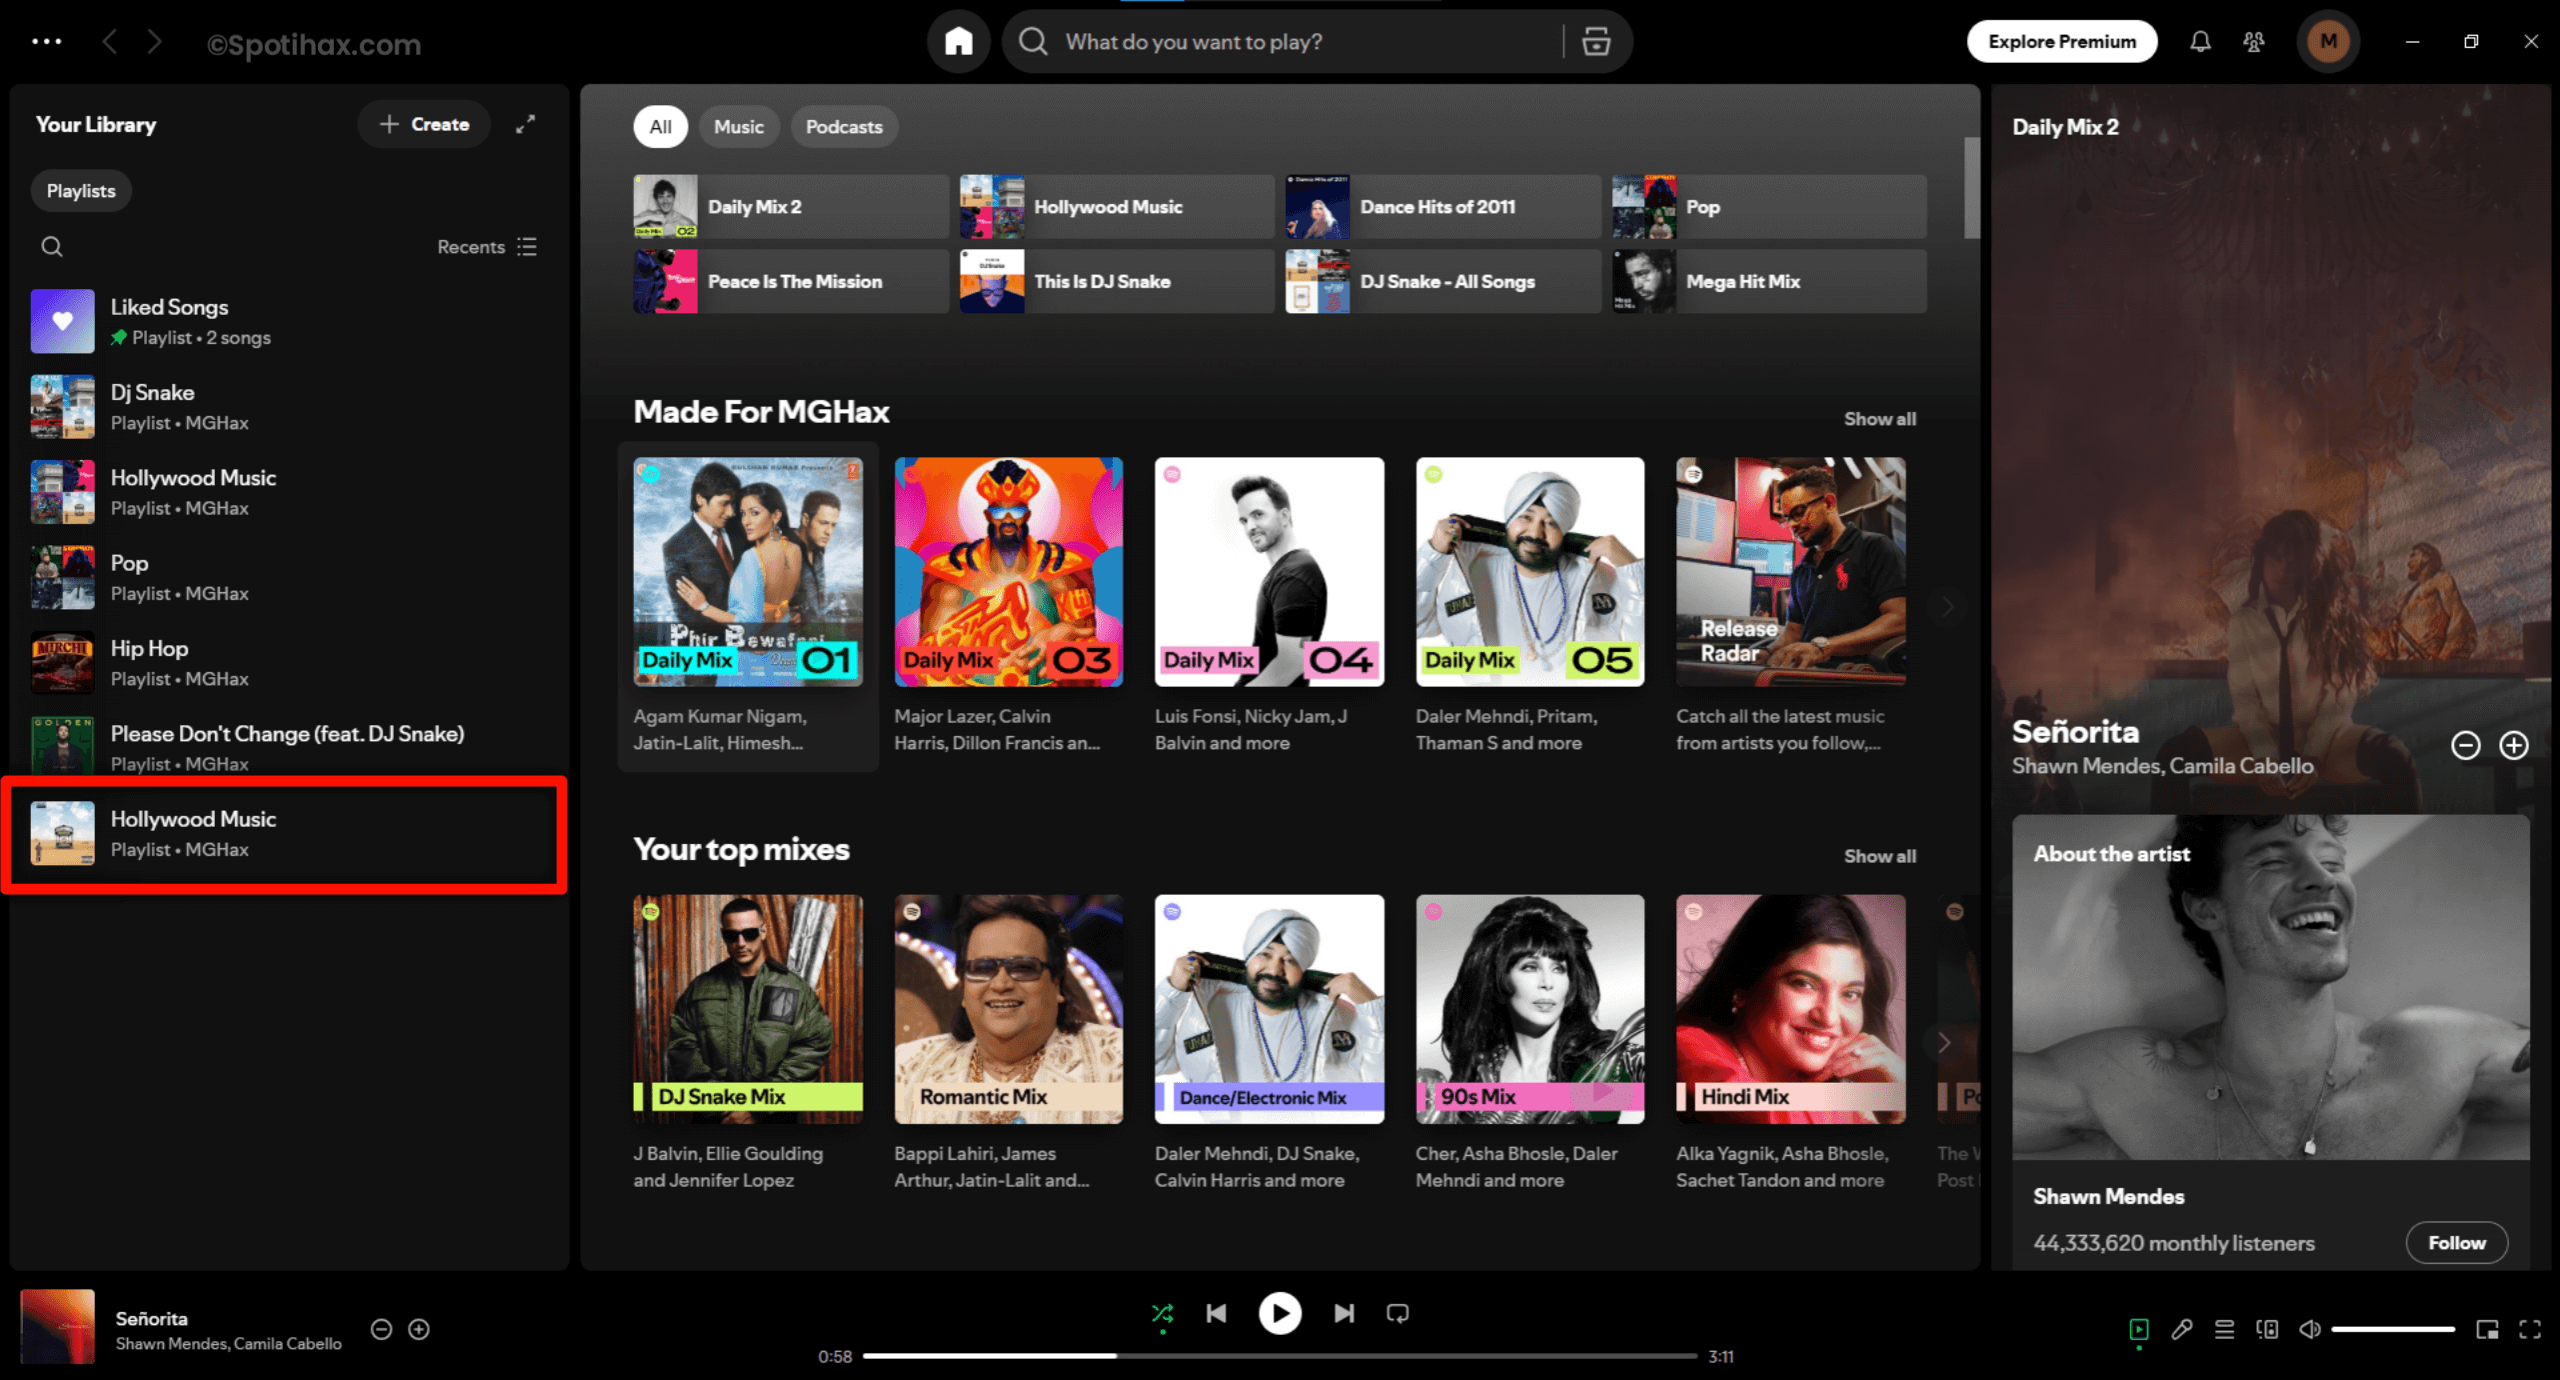Show all Your top mixes
2560x1380 pixels.
tap(1880, 856)
